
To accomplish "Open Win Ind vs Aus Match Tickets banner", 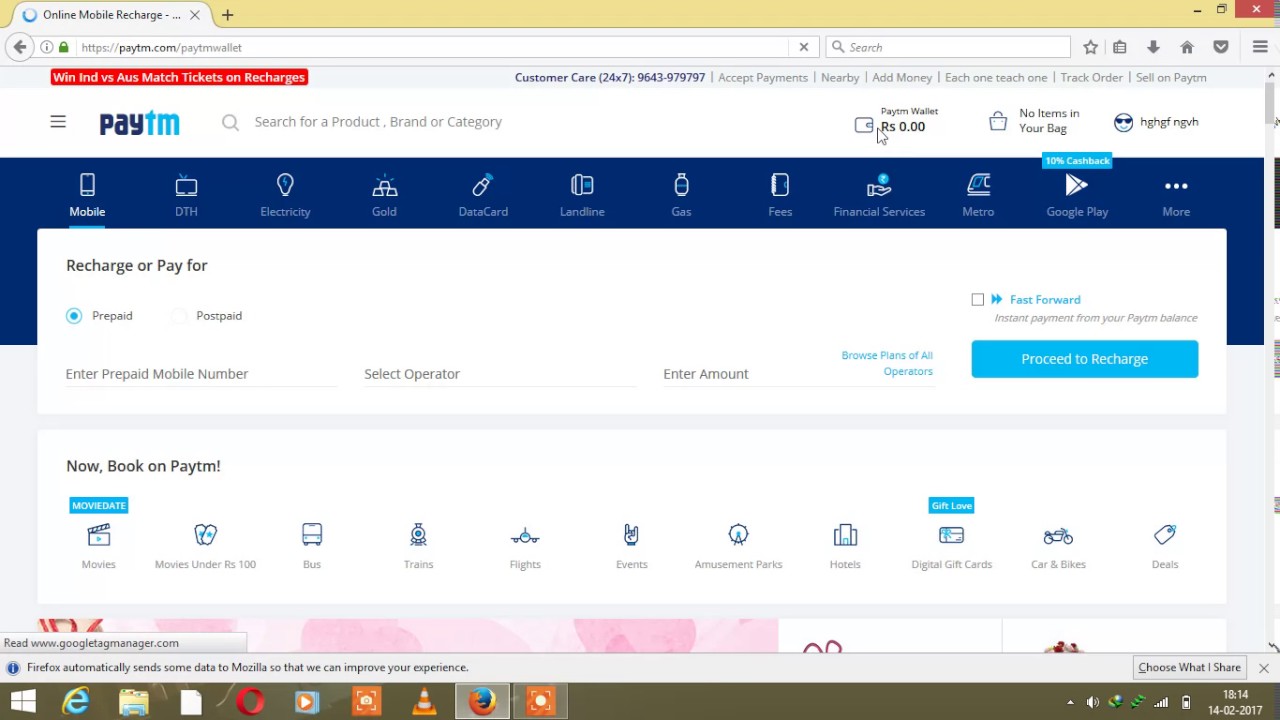I will pyautogui.click(x=179, y=77).
